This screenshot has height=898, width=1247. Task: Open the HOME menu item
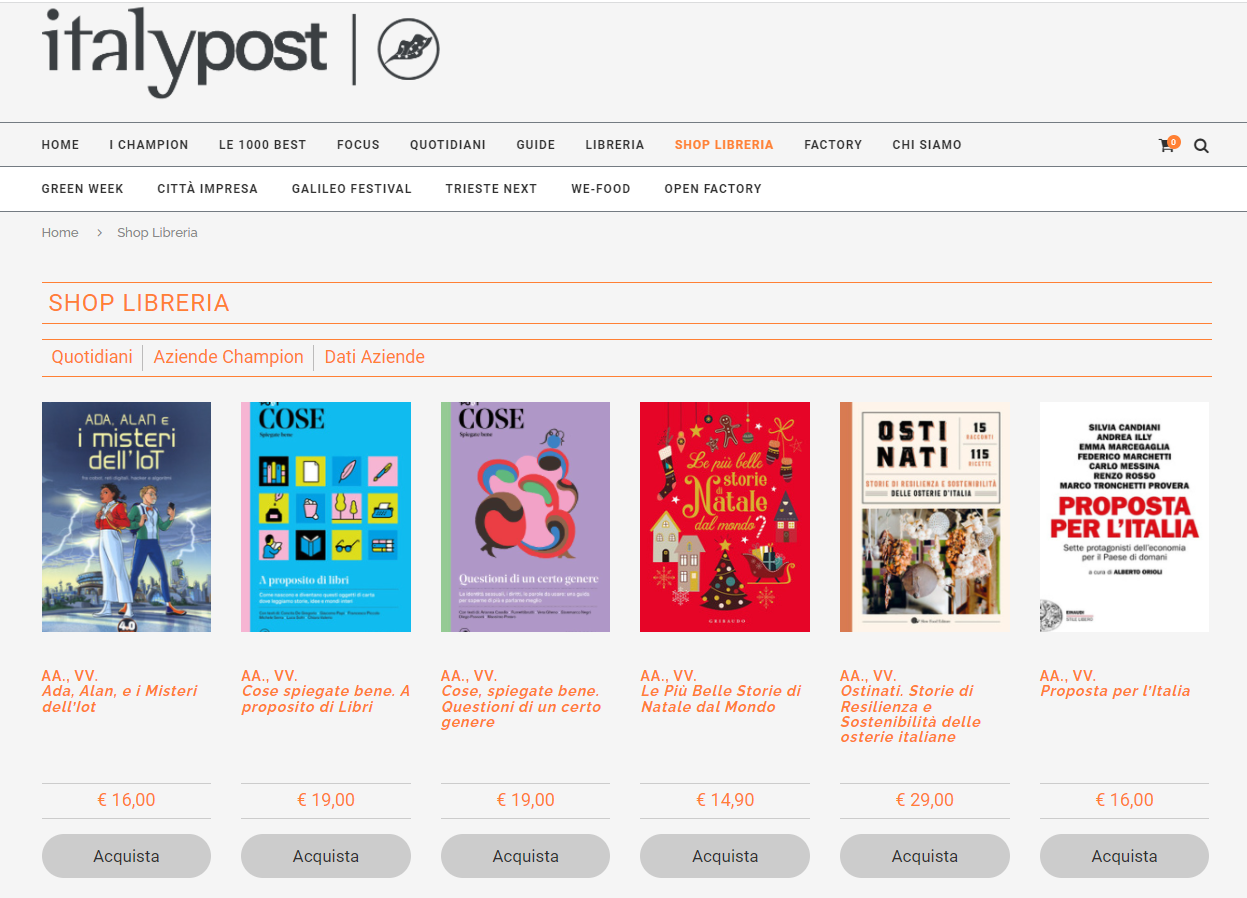click(x=60, y=145)
